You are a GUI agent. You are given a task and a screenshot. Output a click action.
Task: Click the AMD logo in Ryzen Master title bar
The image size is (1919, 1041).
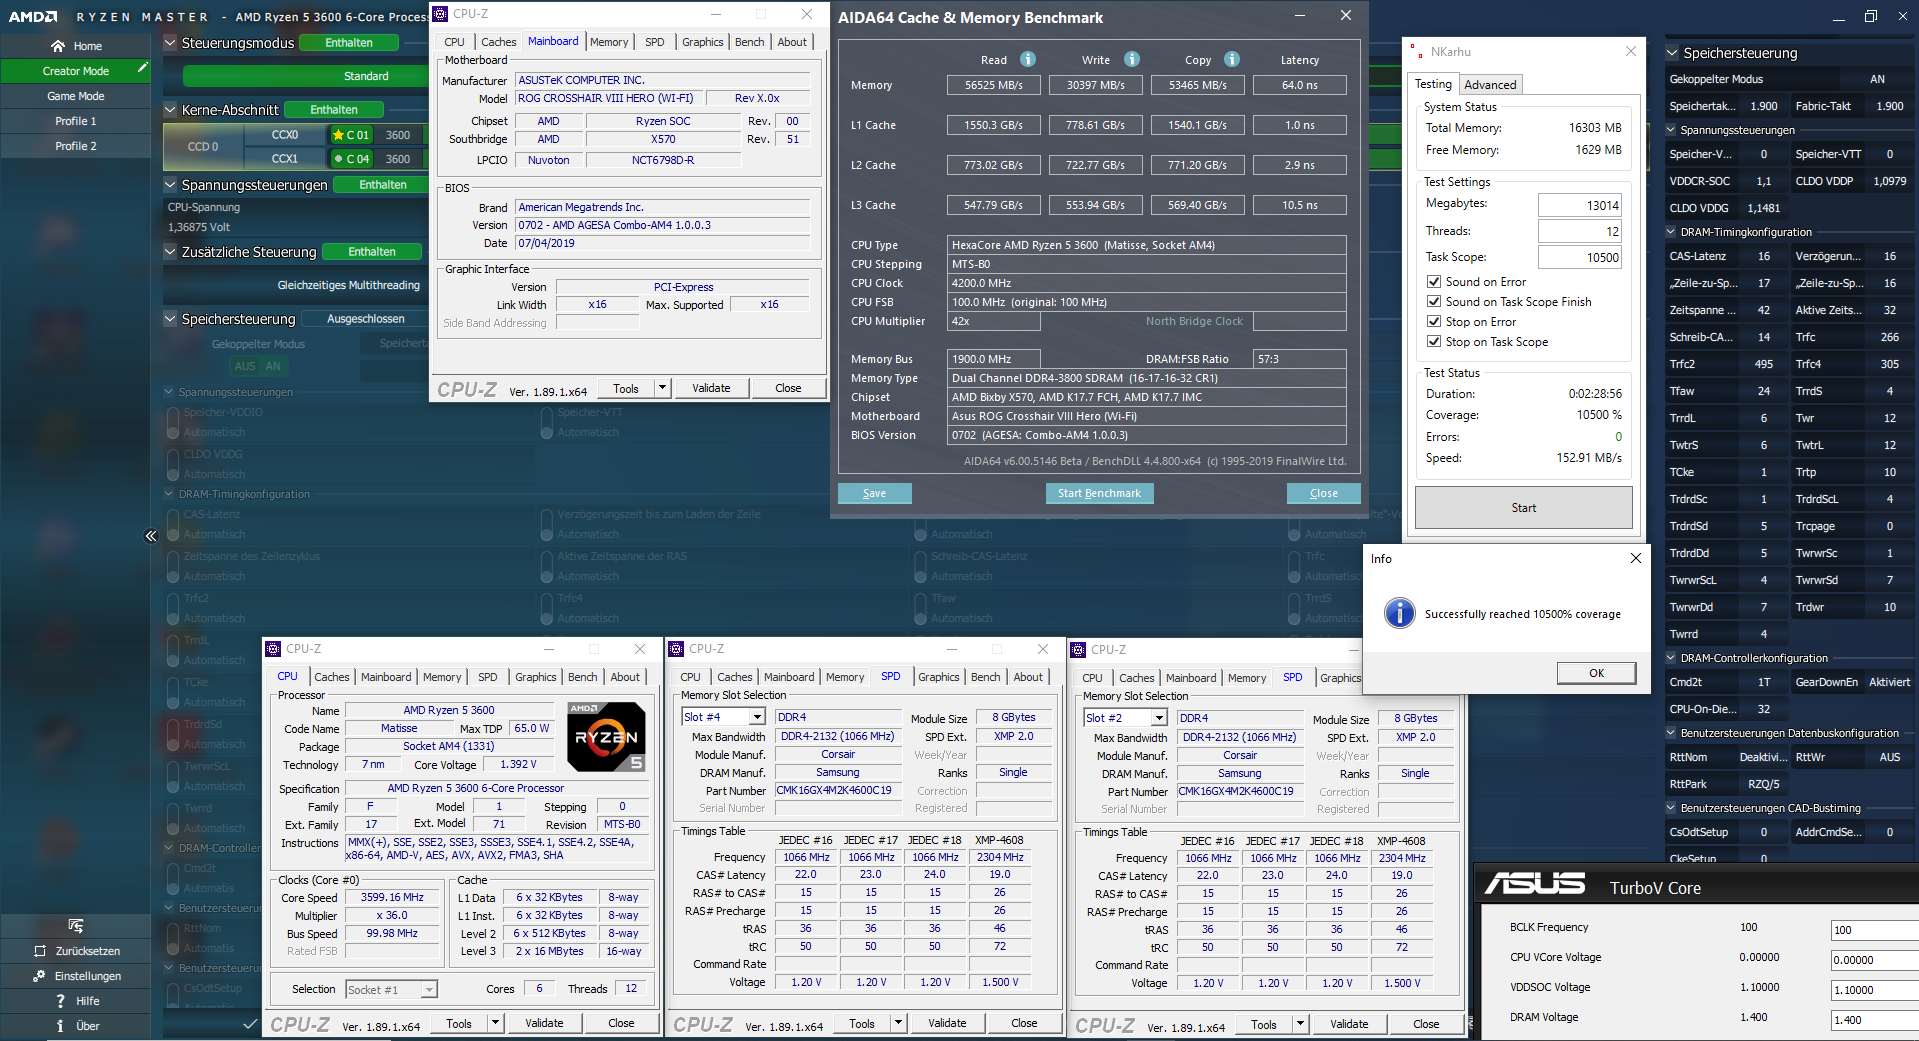[x=32, y=16]
